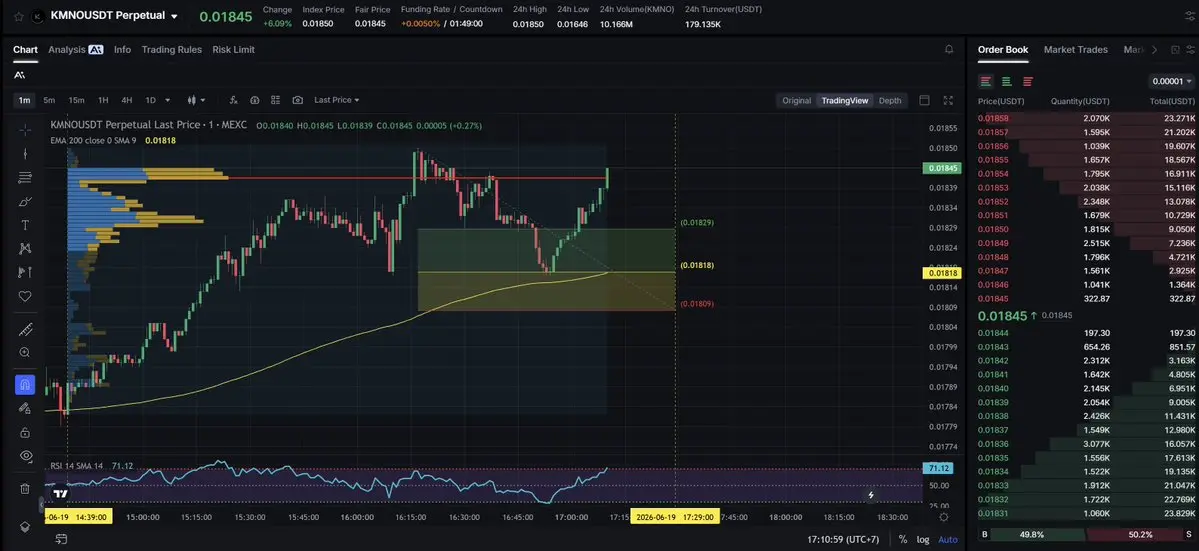Select the 1H timeframe

click(103, 100)
